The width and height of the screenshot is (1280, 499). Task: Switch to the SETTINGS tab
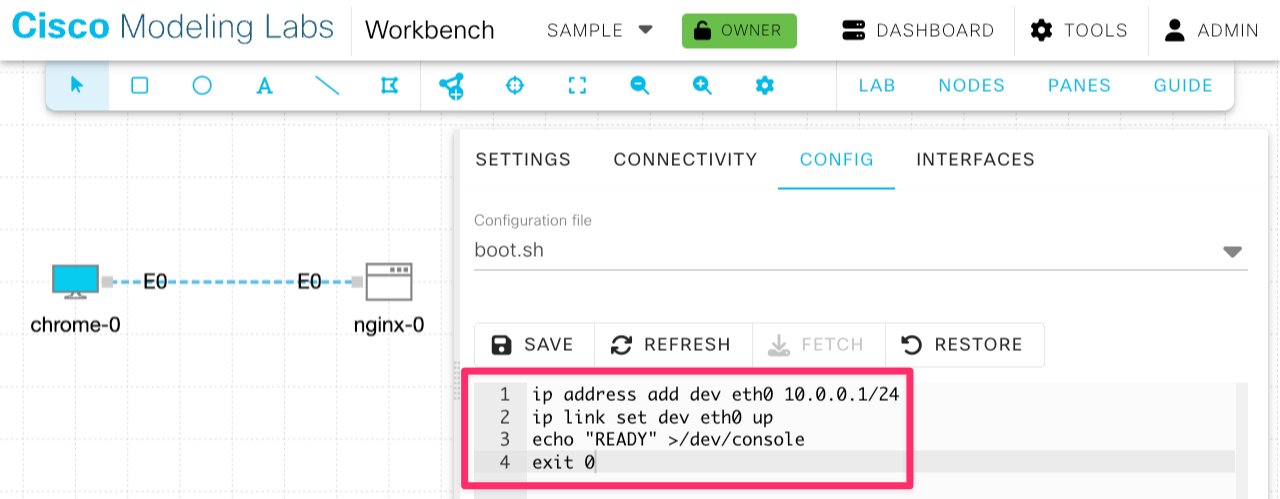coord(523,159)
